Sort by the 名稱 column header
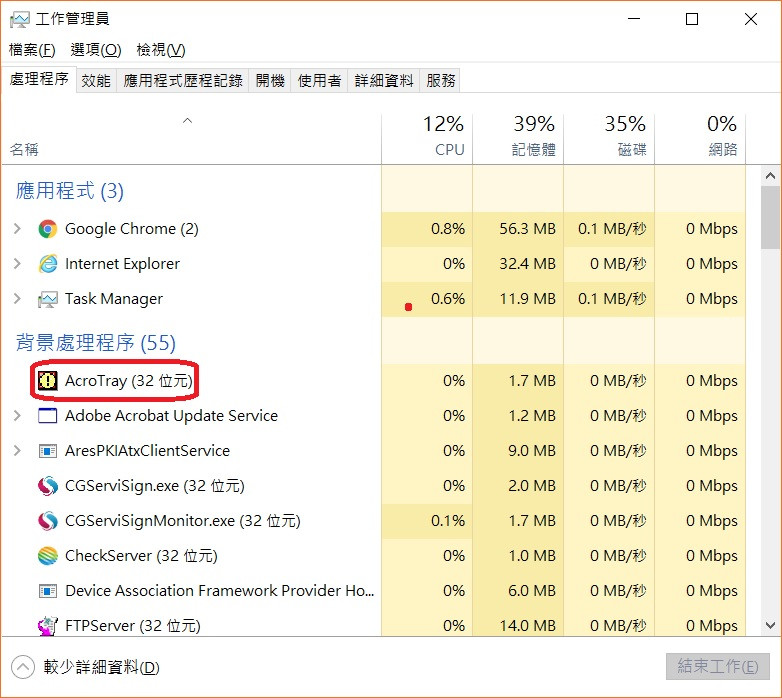The height and width of the screenshot is (698, 782). tap(192, 139)
